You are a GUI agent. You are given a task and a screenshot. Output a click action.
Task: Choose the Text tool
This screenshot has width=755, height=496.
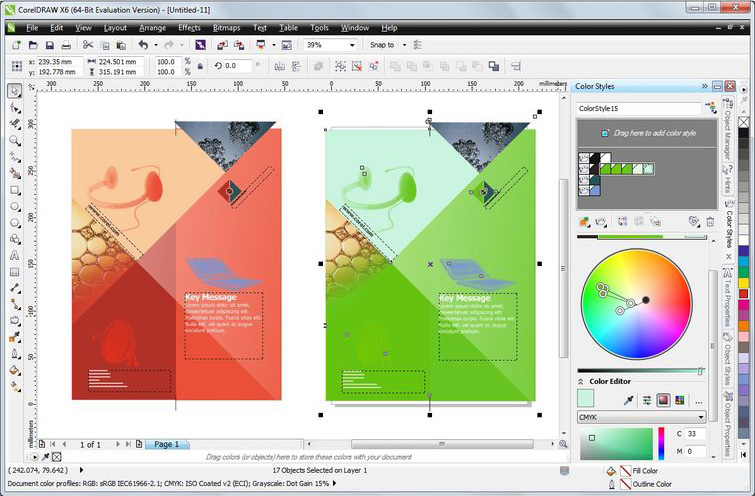[15, 255]
